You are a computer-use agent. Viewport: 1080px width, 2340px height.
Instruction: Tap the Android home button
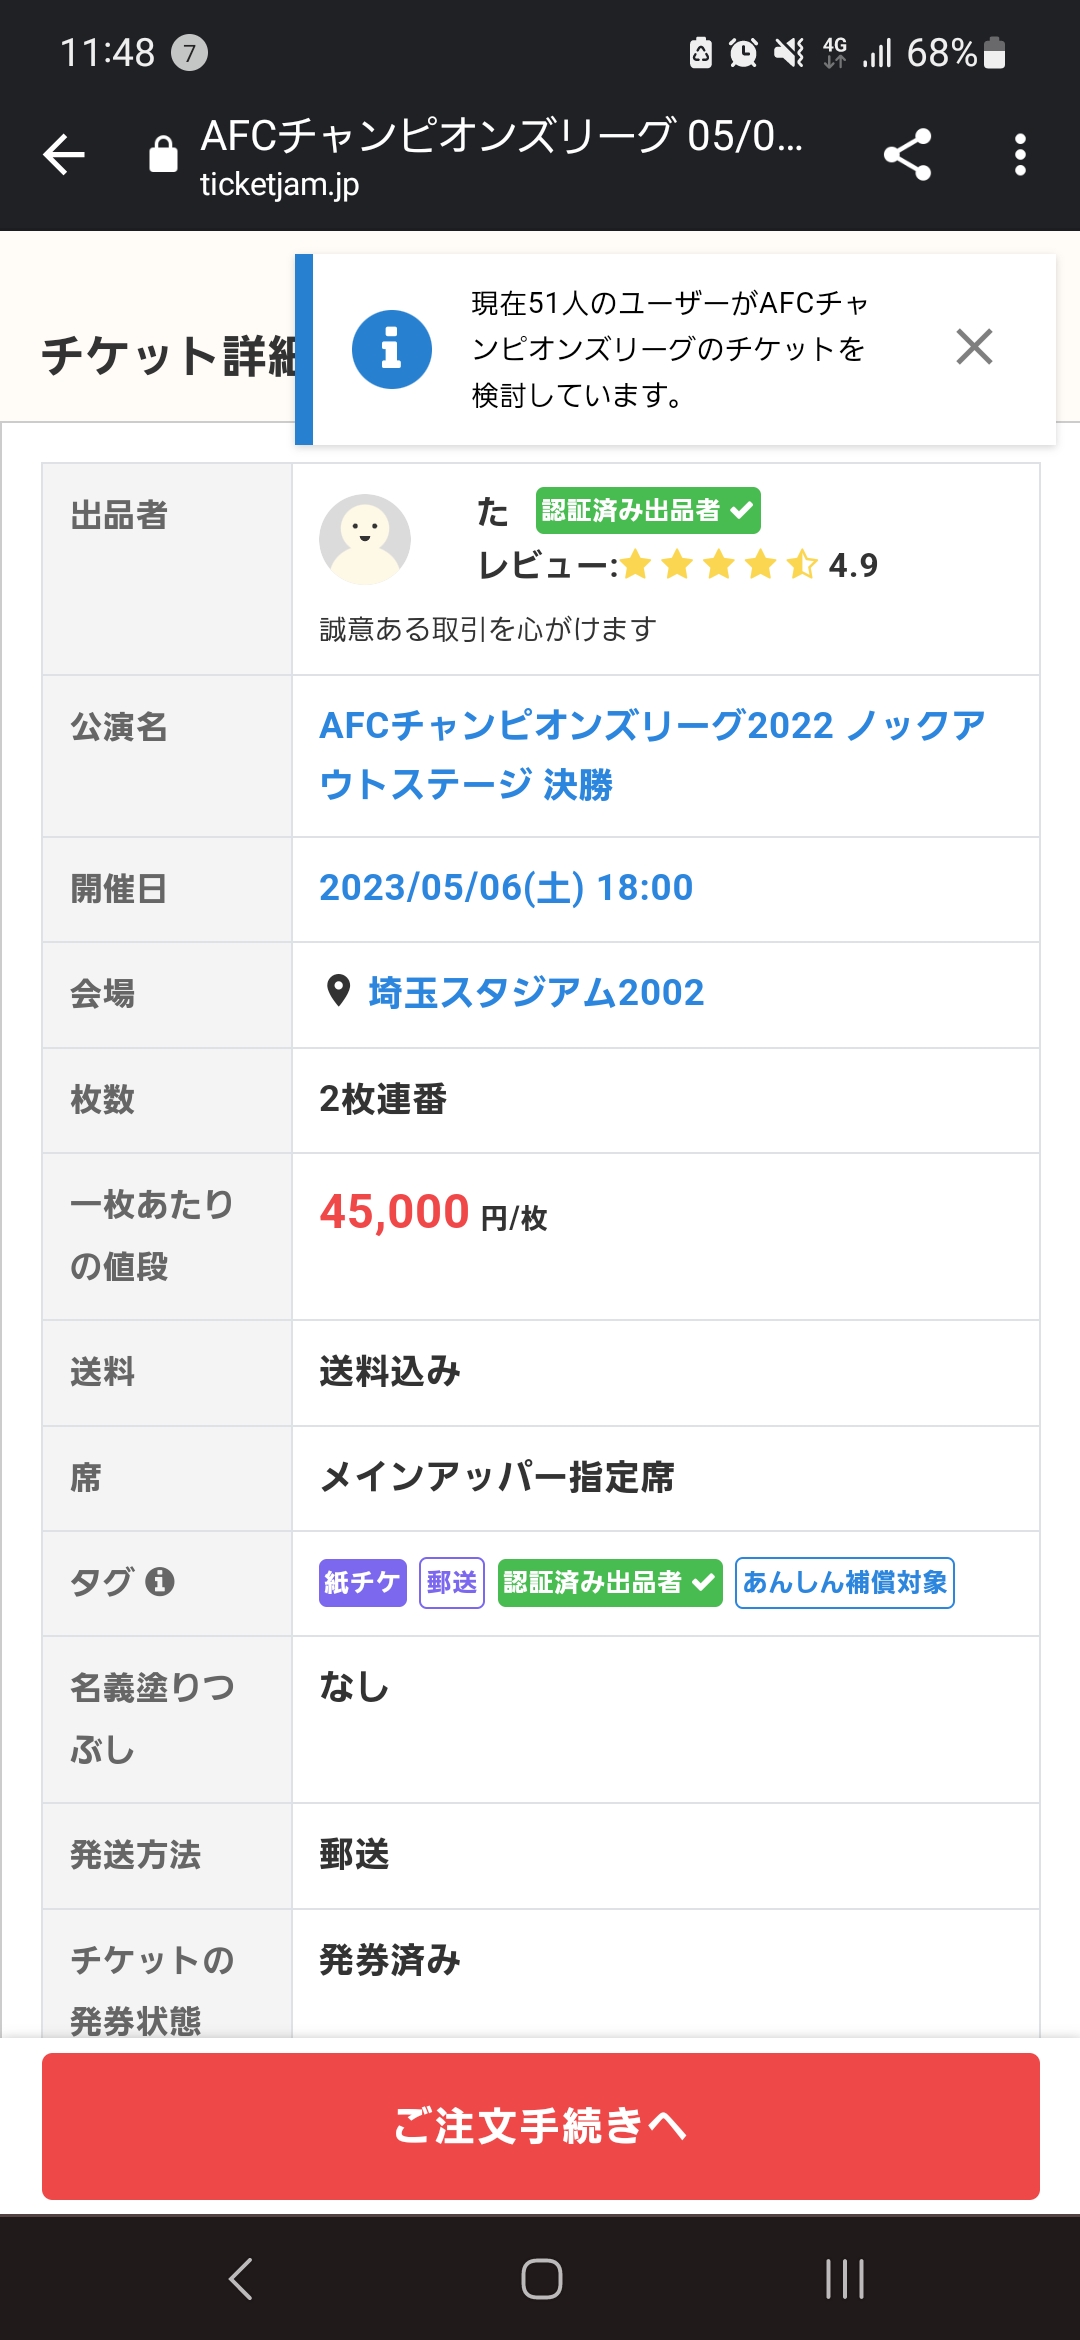pos(541,2279)
